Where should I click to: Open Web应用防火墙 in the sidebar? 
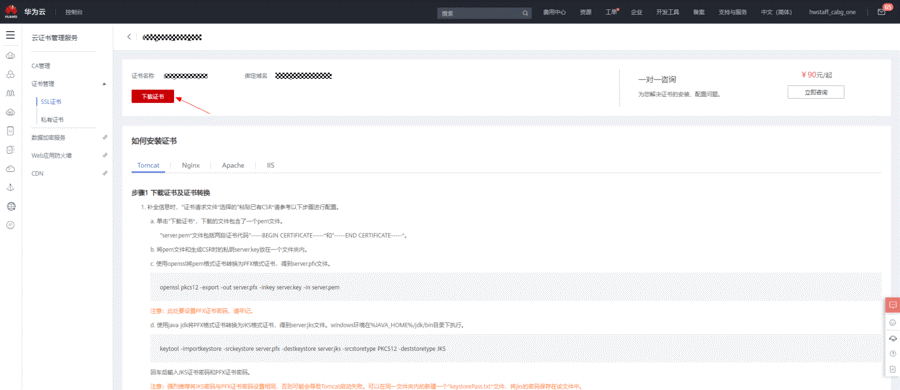coord(51,155)
